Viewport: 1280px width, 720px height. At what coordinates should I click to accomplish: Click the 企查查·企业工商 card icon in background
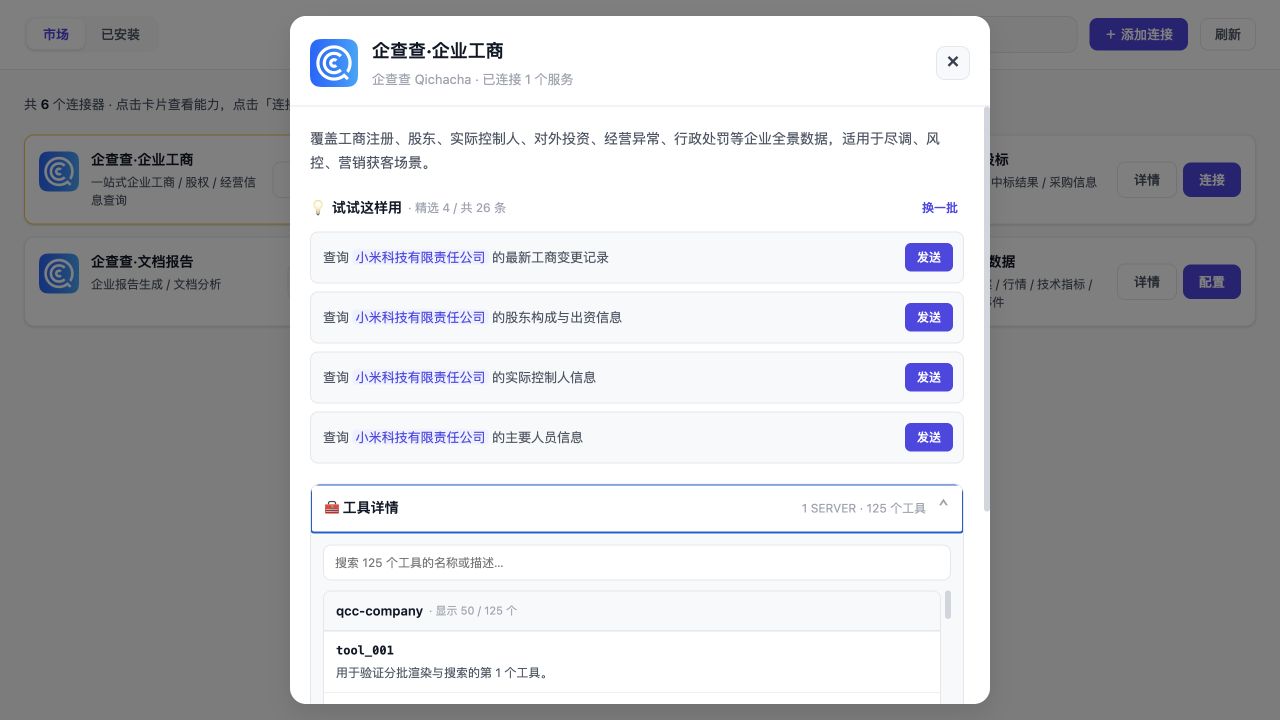(59, 171)
